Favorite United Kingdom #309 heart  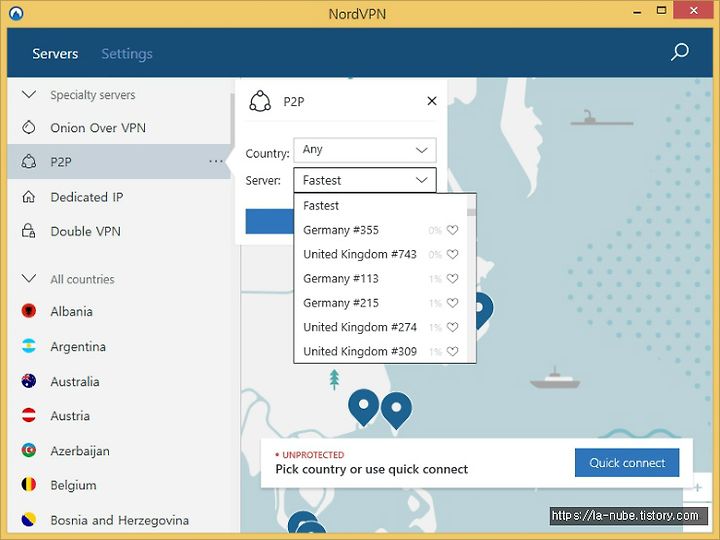(x=453, y=351)
